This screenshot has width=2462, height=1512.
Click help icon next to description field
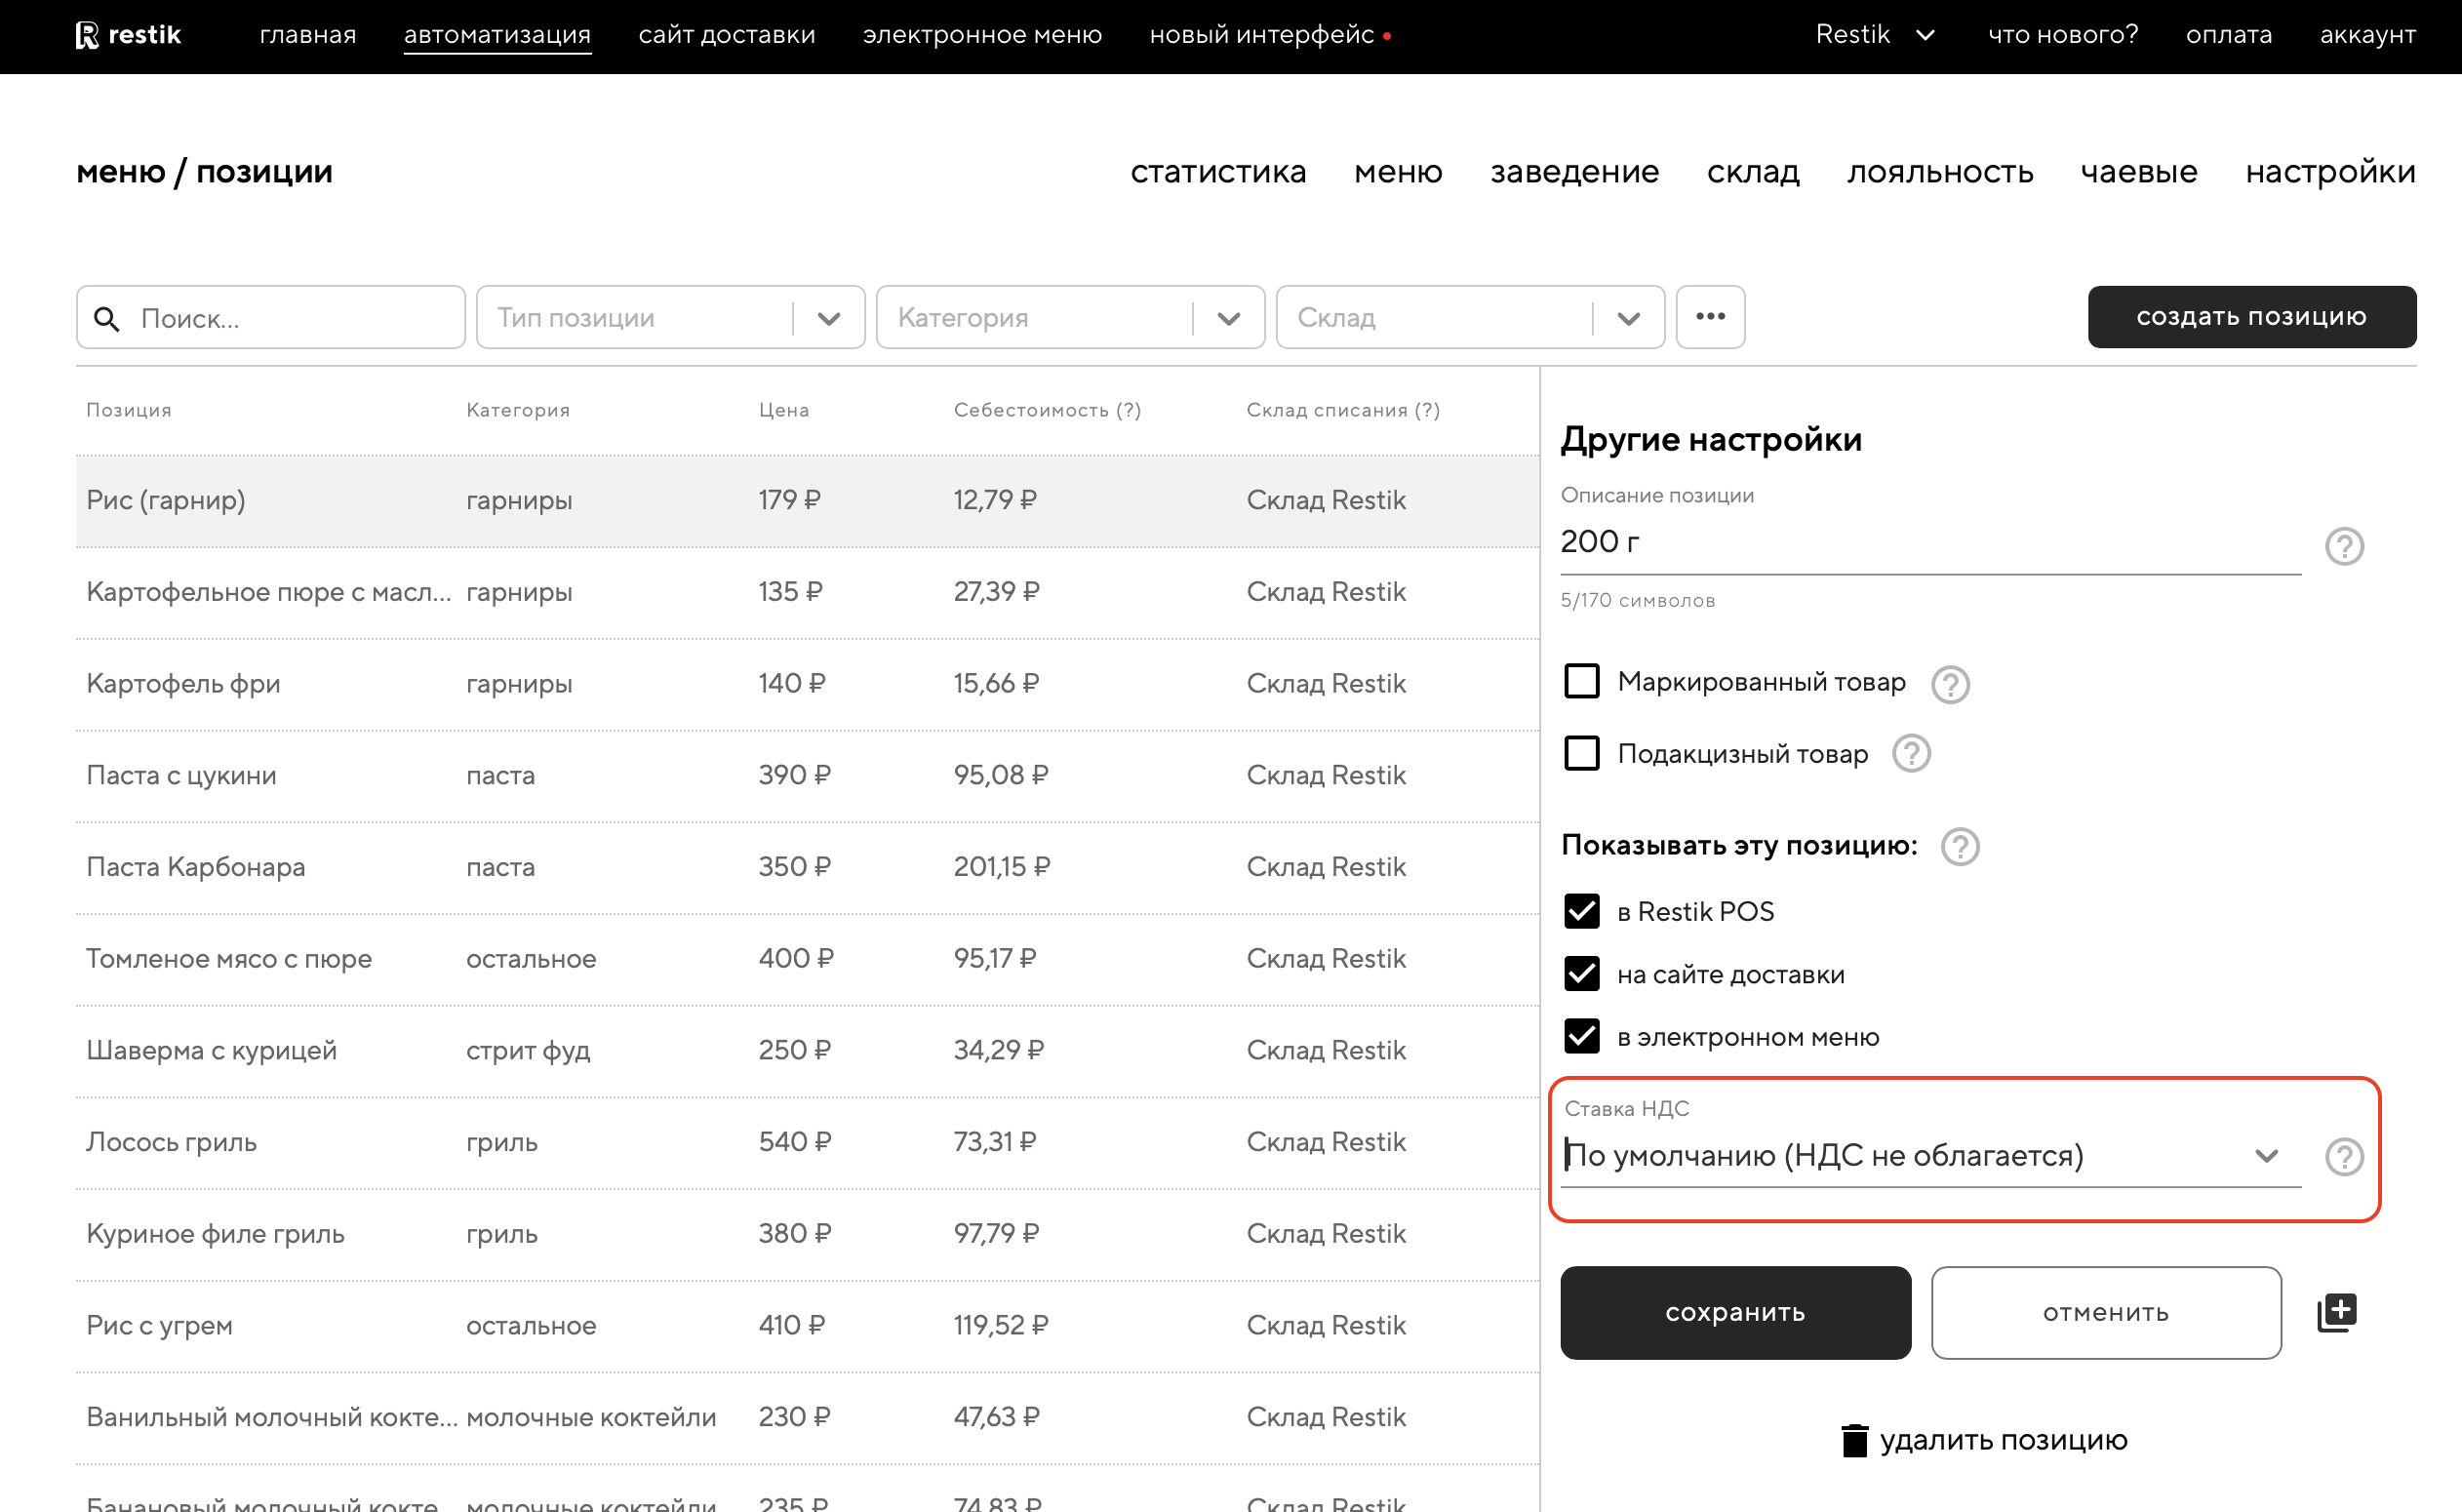(x=2343, y=546)
